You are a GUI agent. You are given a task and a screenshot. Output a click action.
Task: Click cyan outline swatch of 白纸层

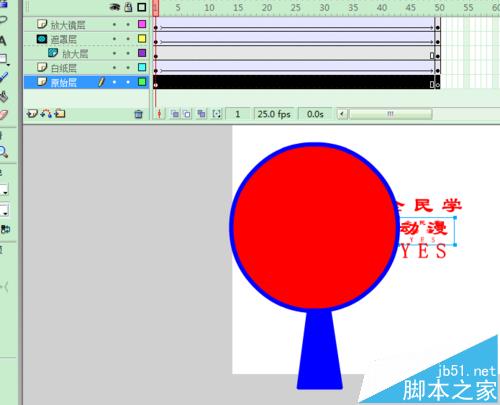[x=142, y=67]
